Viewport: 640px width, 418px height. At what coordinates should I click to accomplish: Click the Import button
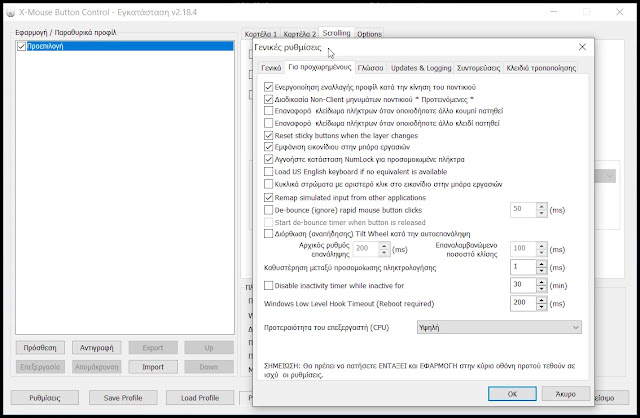tap(153, 367)
